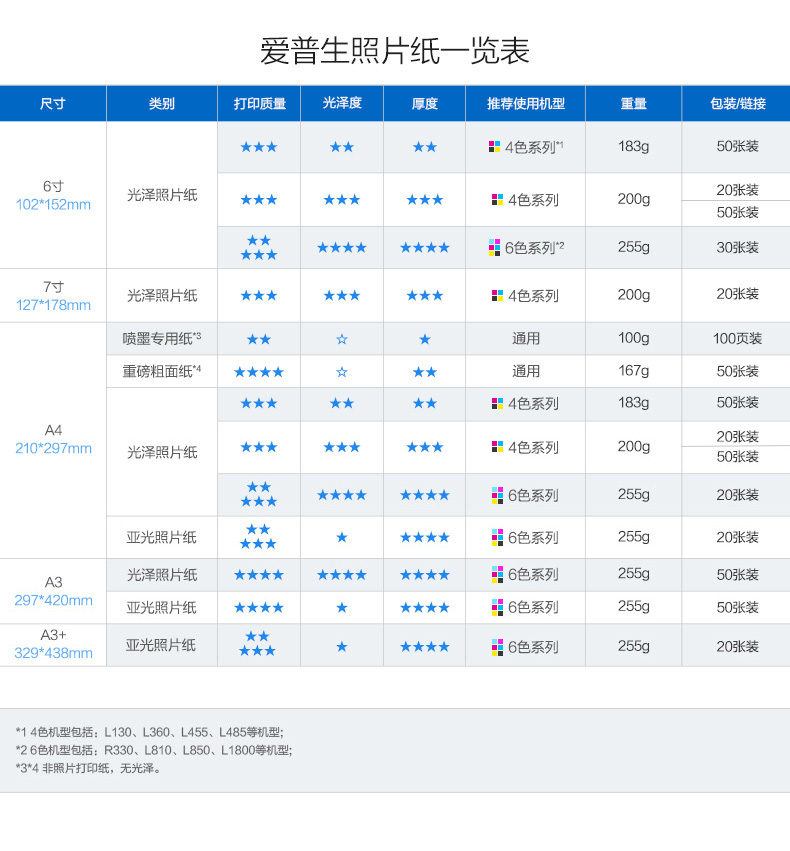790x851 pixels.
Task: Click 50张装 in the 重磅粗面纸 row
Action: pos(737,371)
